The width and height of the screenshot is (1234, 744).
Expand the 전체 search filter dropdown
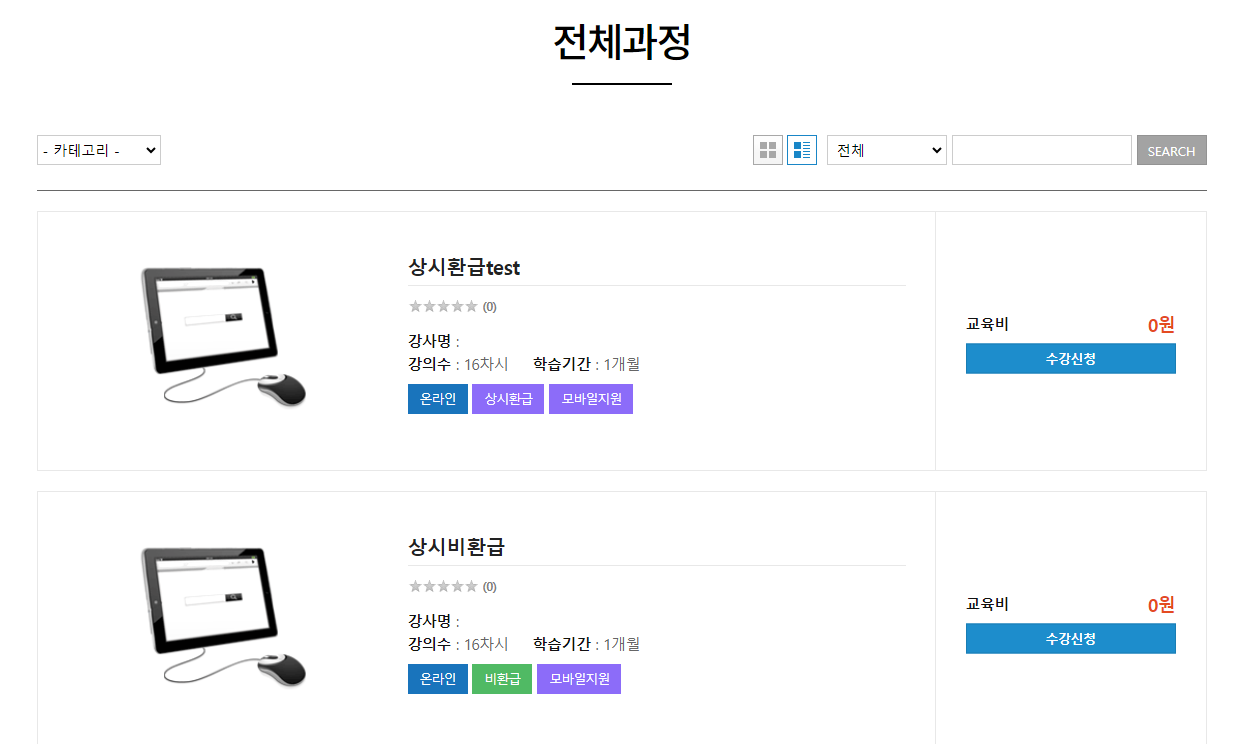[886, 150]
